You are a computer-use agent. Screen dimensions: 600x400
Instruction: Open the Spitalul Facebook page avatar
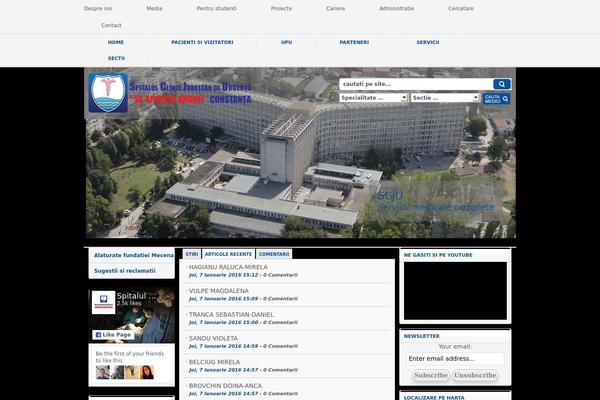point(103,301)
